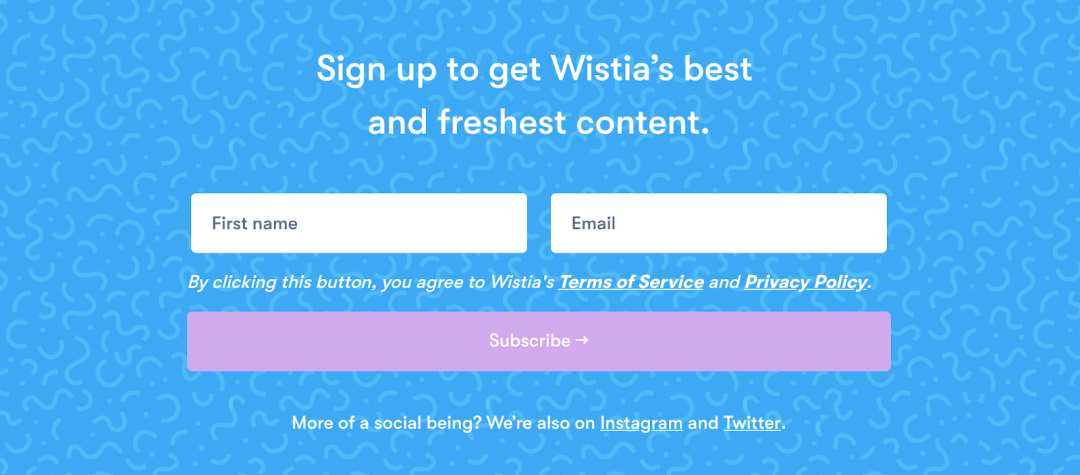
Task: Click the arrow icon on the Subscribe button
Action: 581,340
